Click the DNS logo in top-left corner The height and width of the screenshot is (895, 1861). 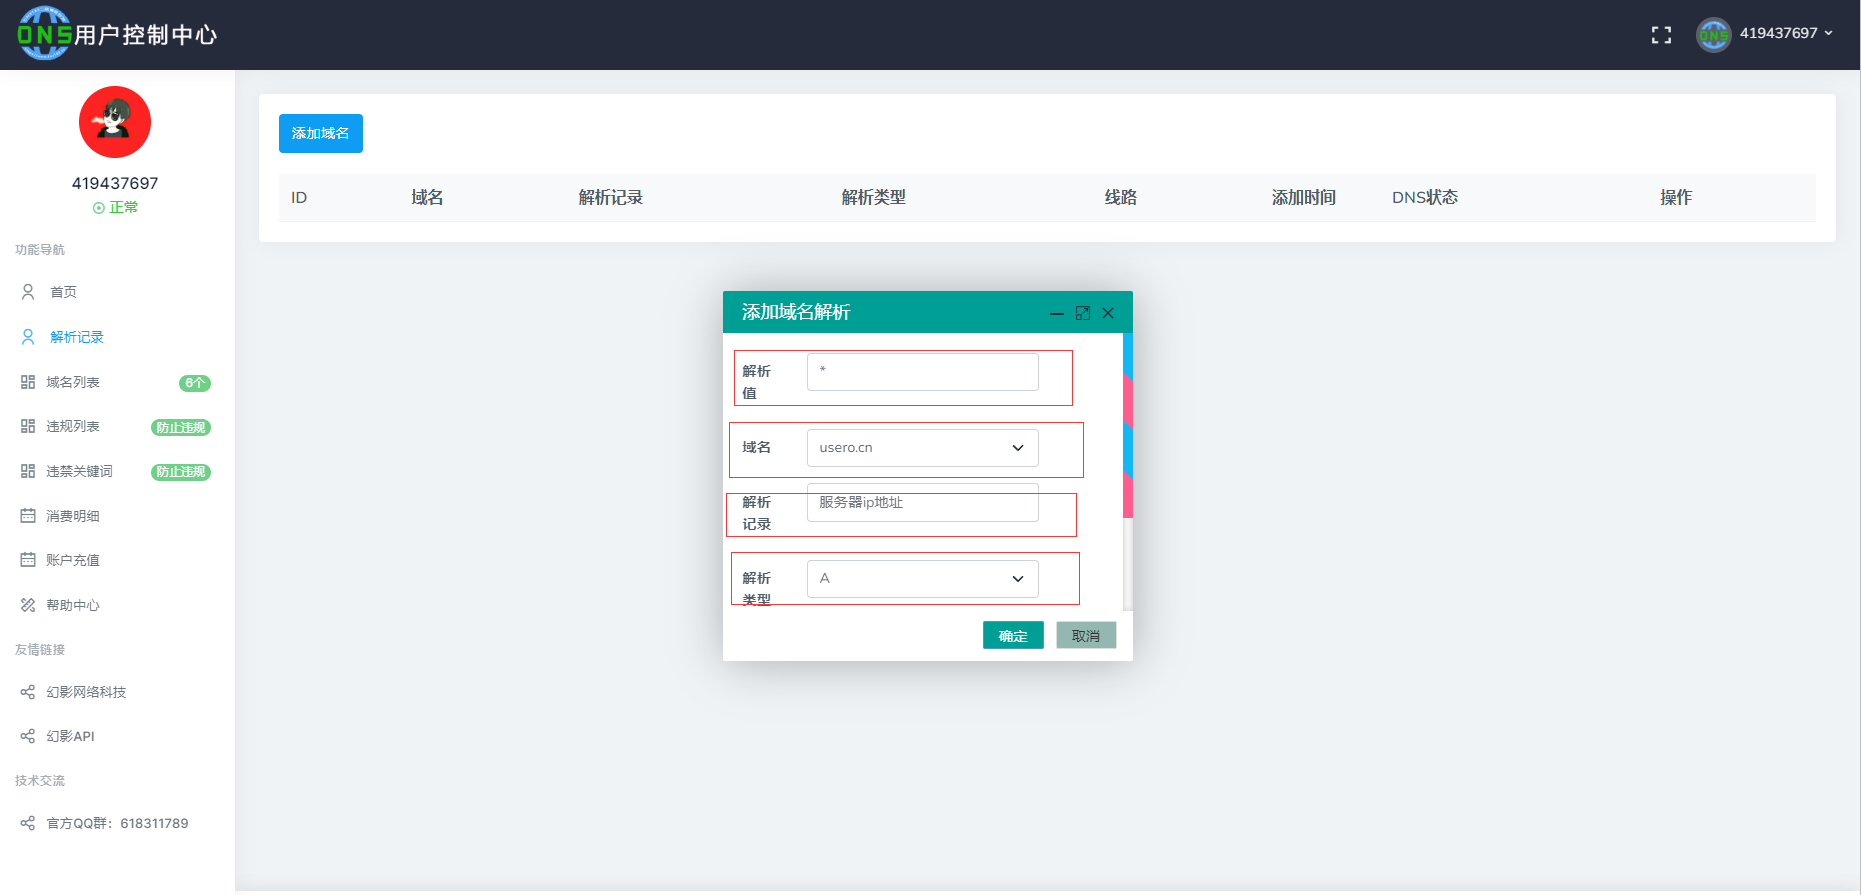tap(44, 34)
